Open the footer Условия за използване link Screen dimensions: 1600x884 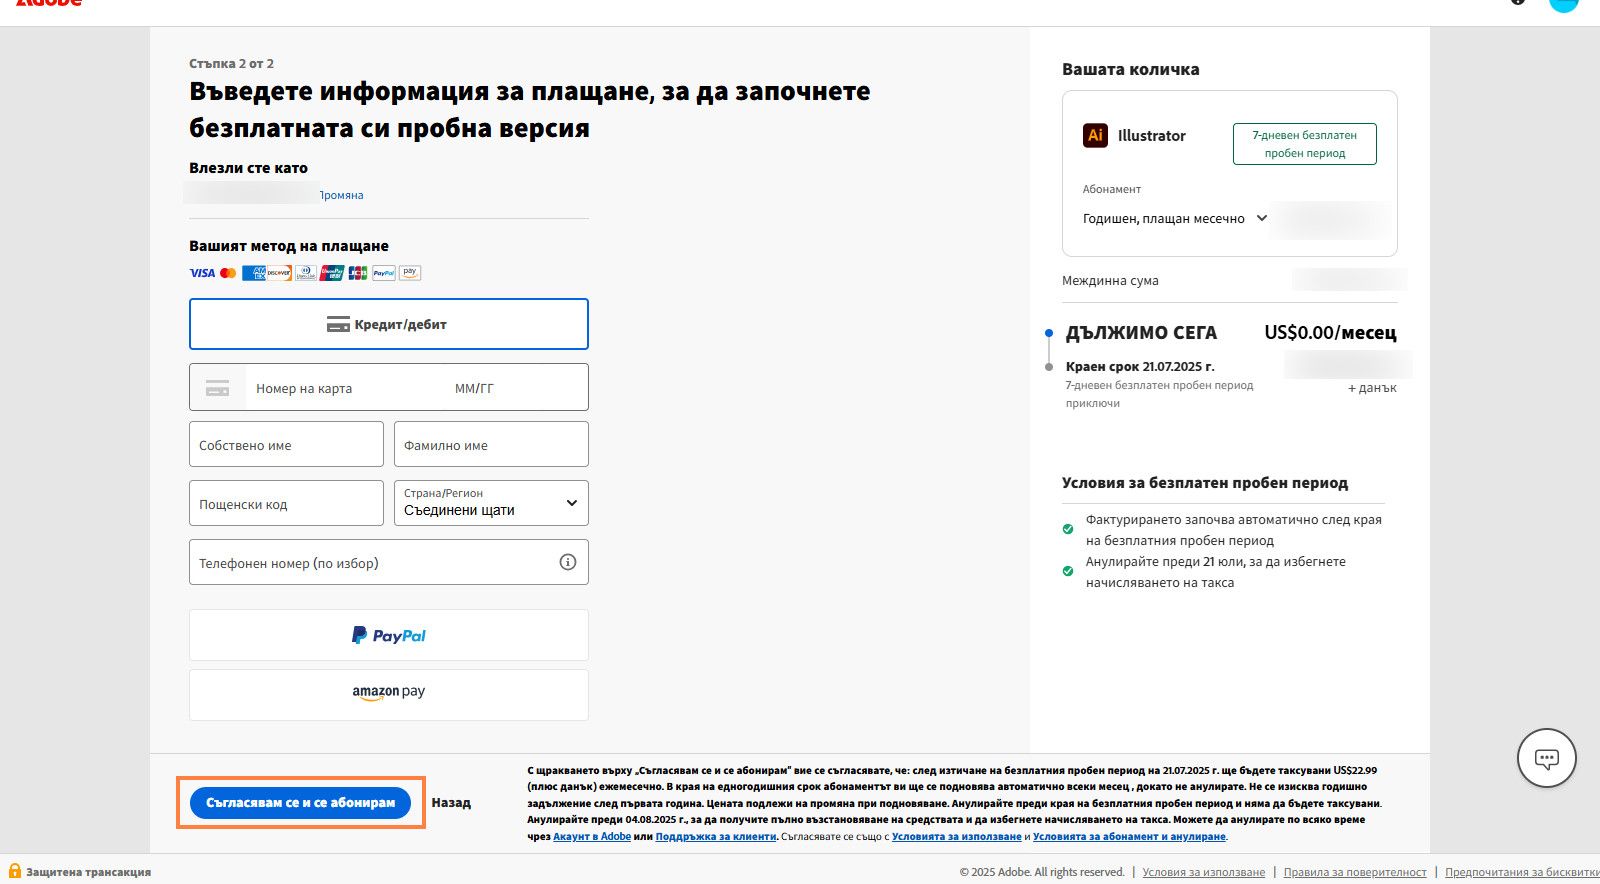pos(1204,872)
